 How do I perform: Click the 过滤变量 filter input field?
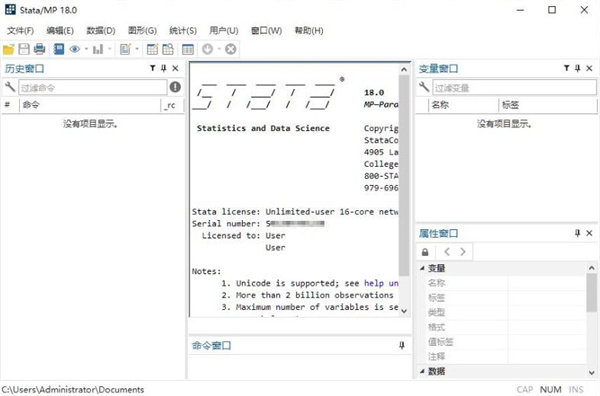(x=514, y=87)
